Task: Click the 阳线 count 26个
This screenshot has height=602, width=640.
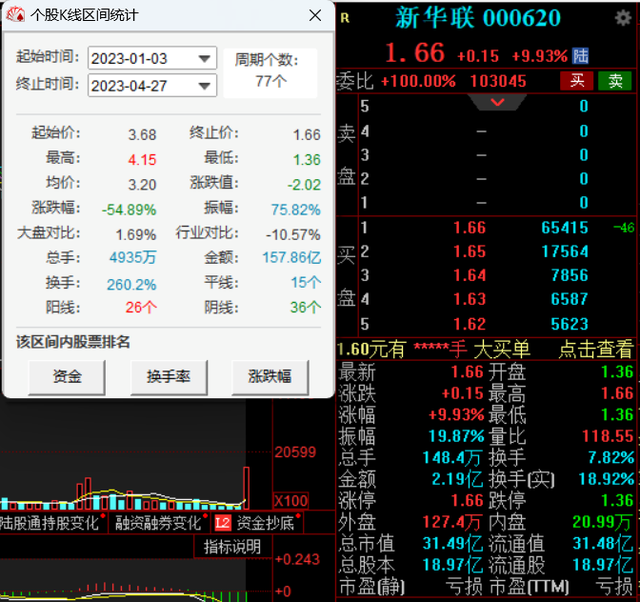Action: (x=141, y=307)
